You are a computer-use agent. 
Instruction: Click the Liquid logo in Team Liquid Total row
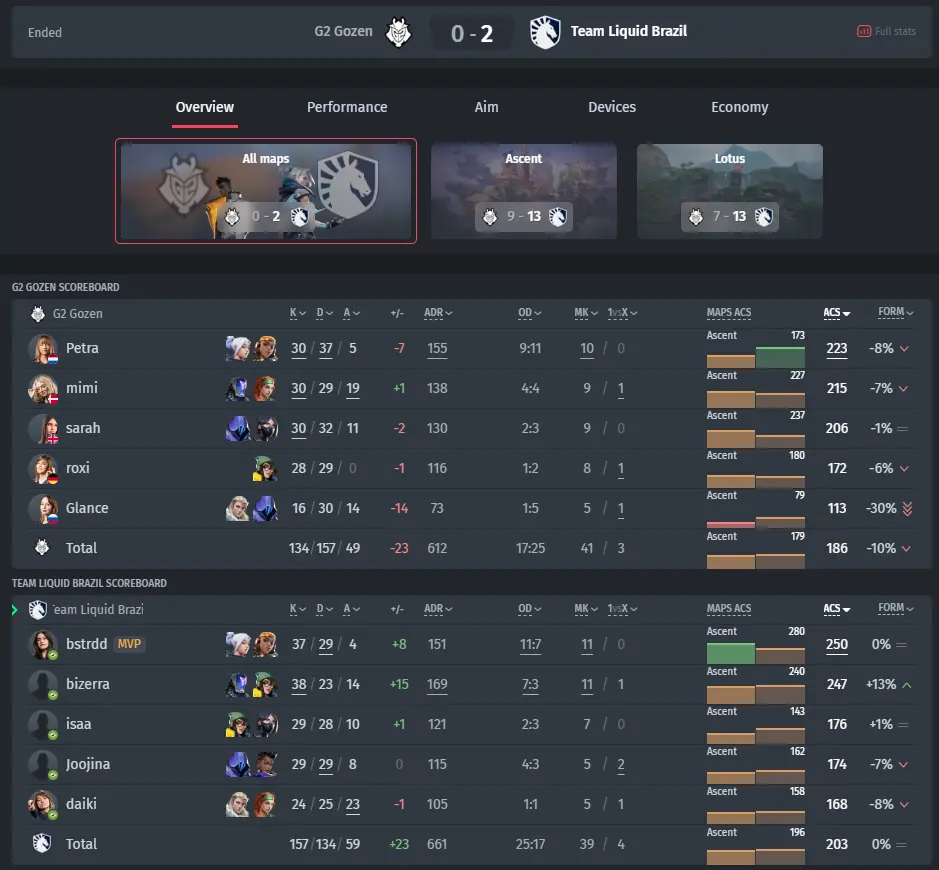tap(42, 843)
